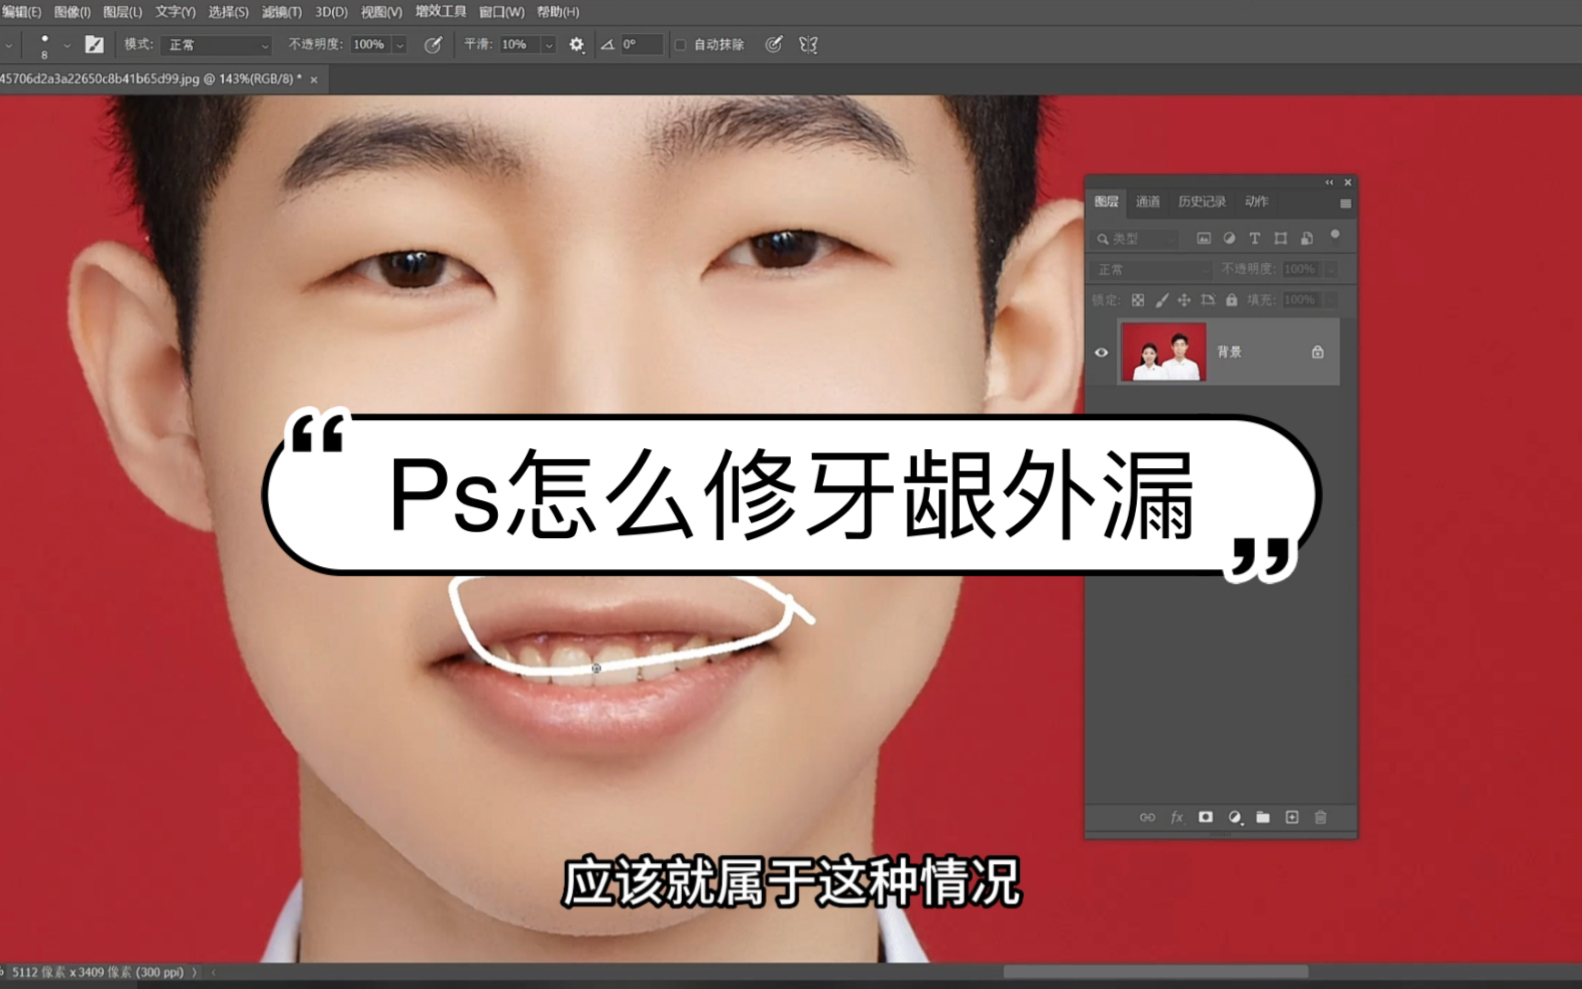The image size is (1582, 989).
Task: Filter layers by smart object icon
Action: [x=1307, y=238]
